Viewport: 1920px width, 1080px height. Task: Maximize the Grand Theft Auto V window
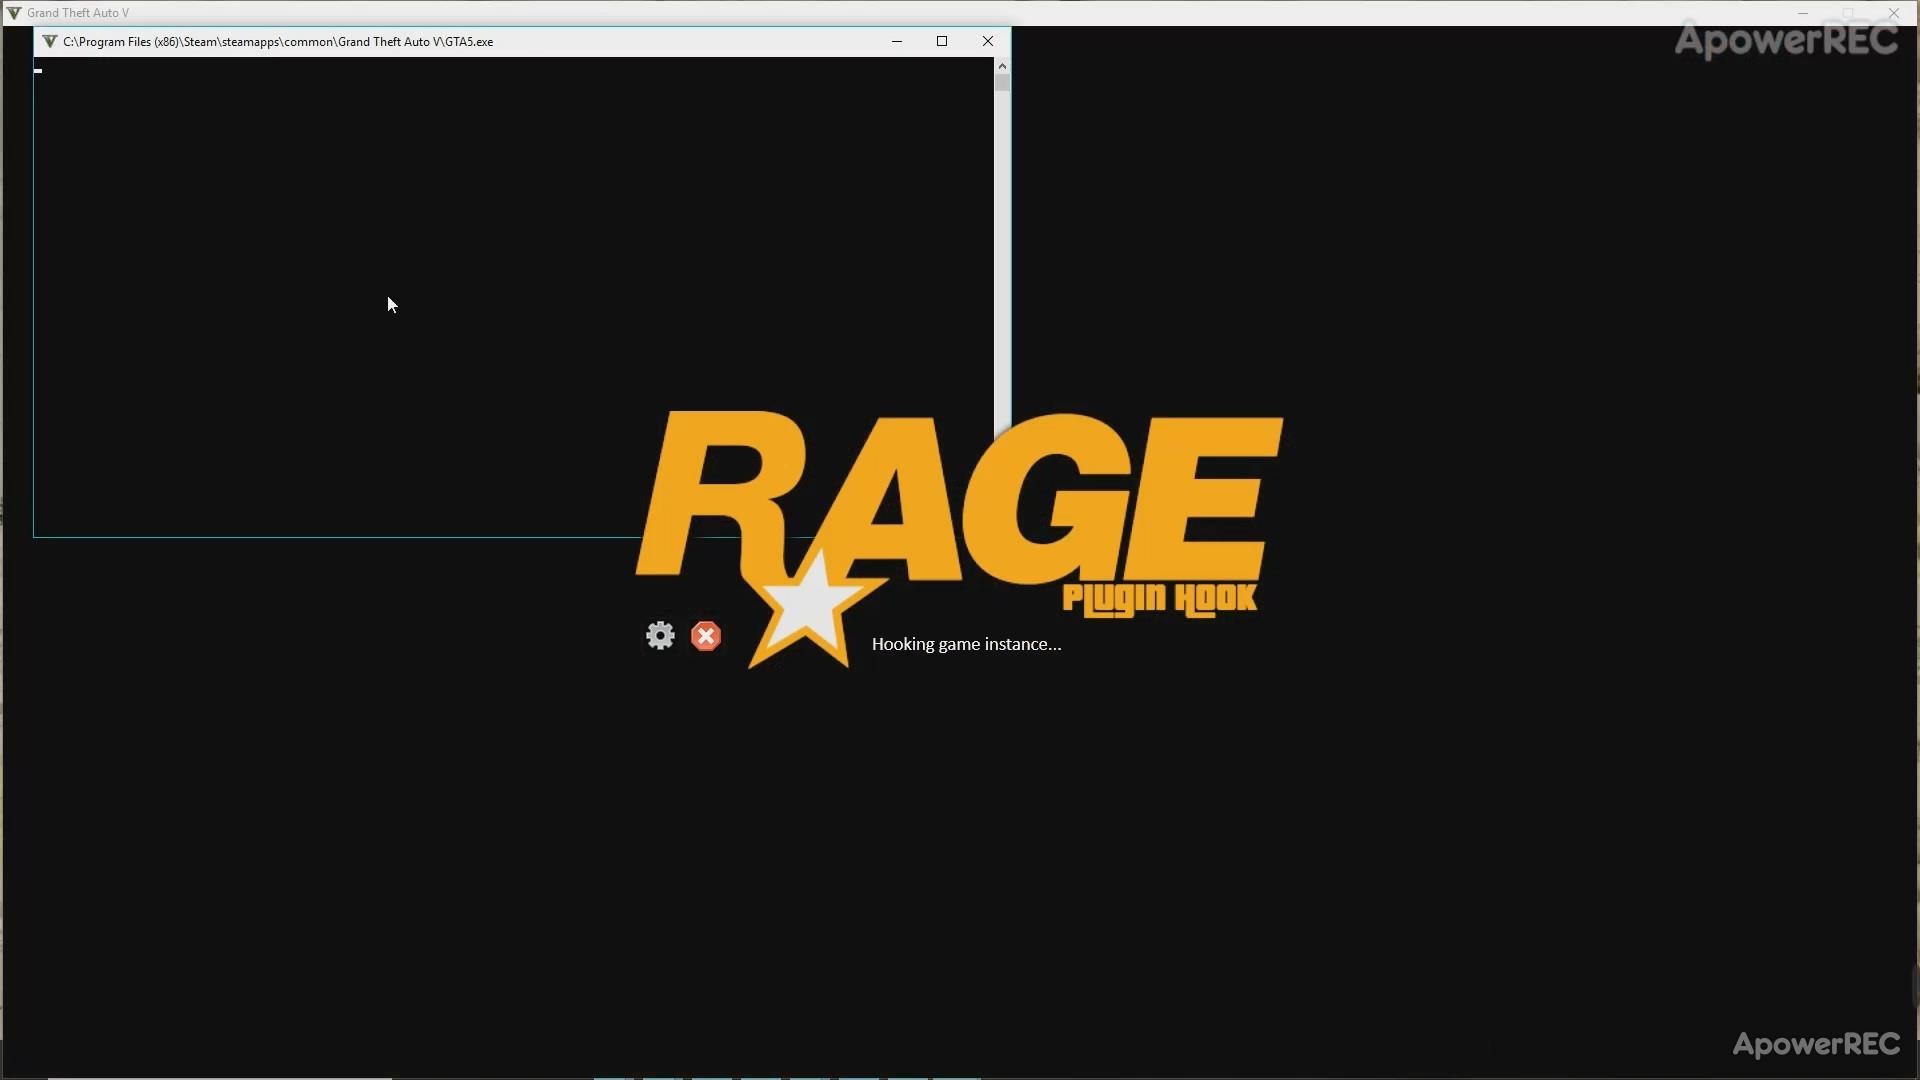[1848, 13]
